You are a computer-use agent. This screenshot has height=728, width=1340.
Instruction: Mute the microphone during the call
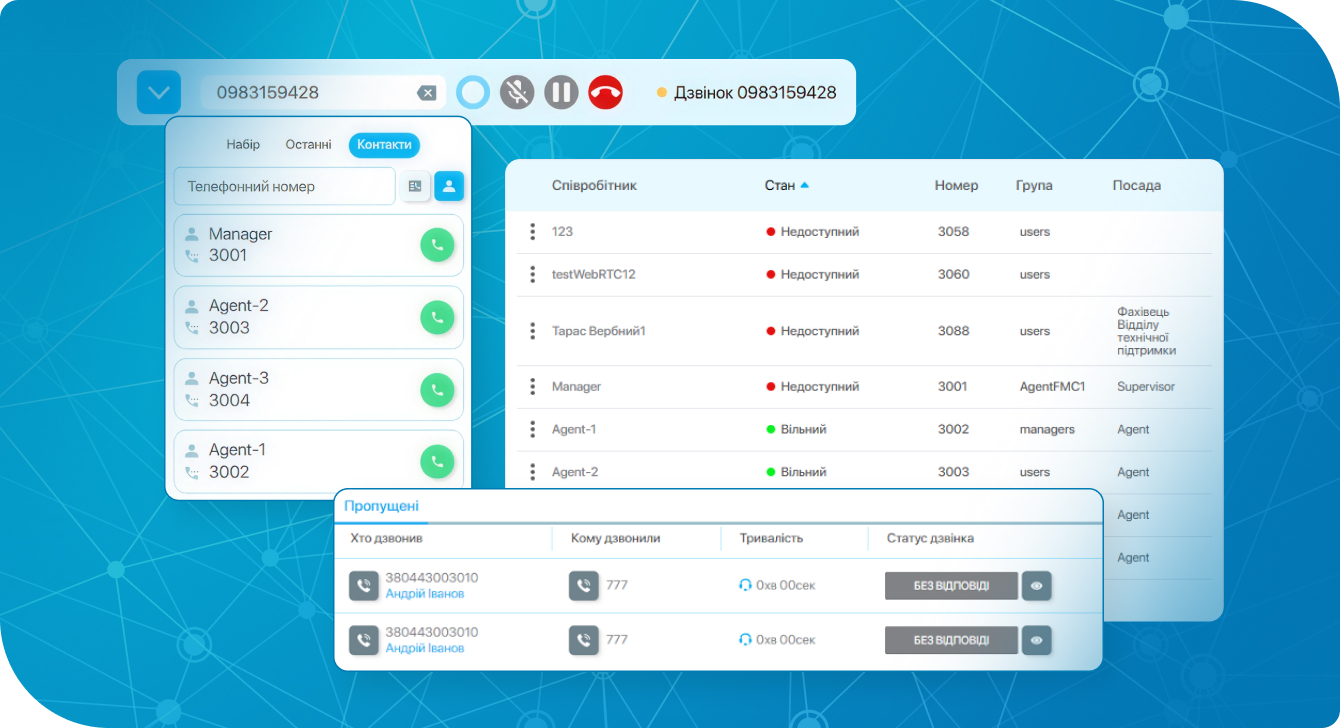517,93
